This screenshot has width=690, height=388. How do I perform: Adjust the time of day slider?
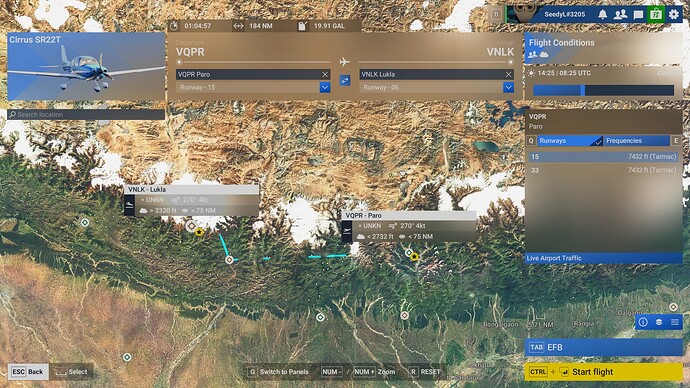tap(603, 91)
